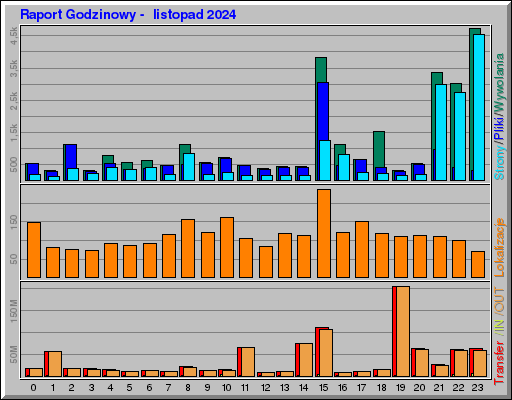Select the orange Lokalizacje bar at hour 23
Viewport: 512px width, 400px height.
click(x=478, y=264)
